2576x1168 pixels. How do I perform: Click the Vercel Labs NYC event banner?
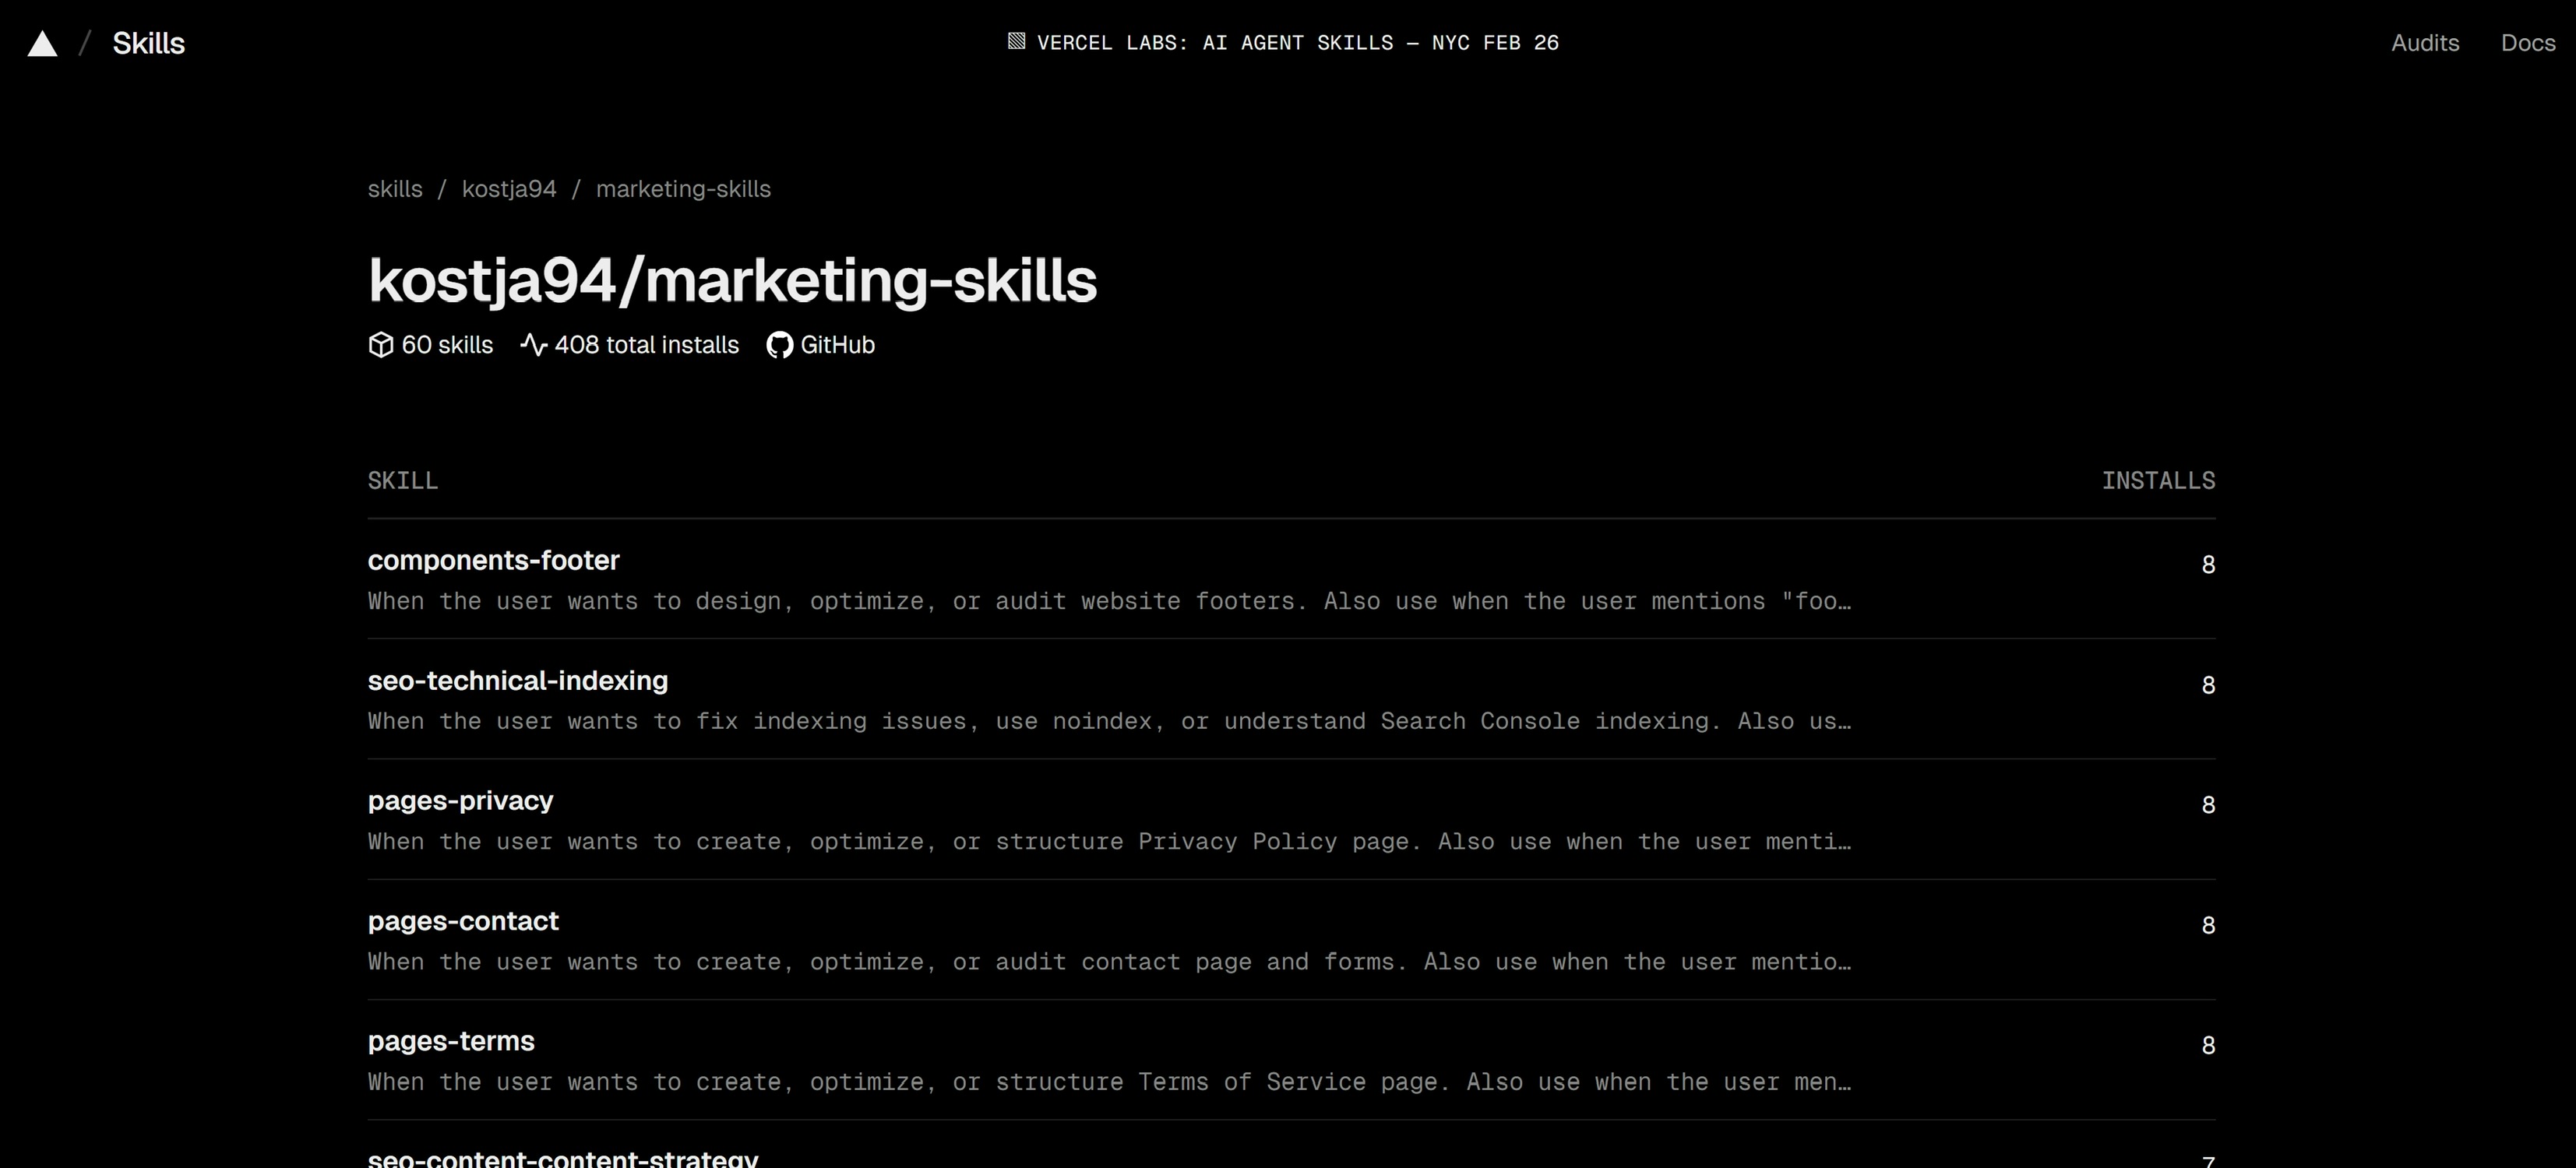[x=1297, y=43]
